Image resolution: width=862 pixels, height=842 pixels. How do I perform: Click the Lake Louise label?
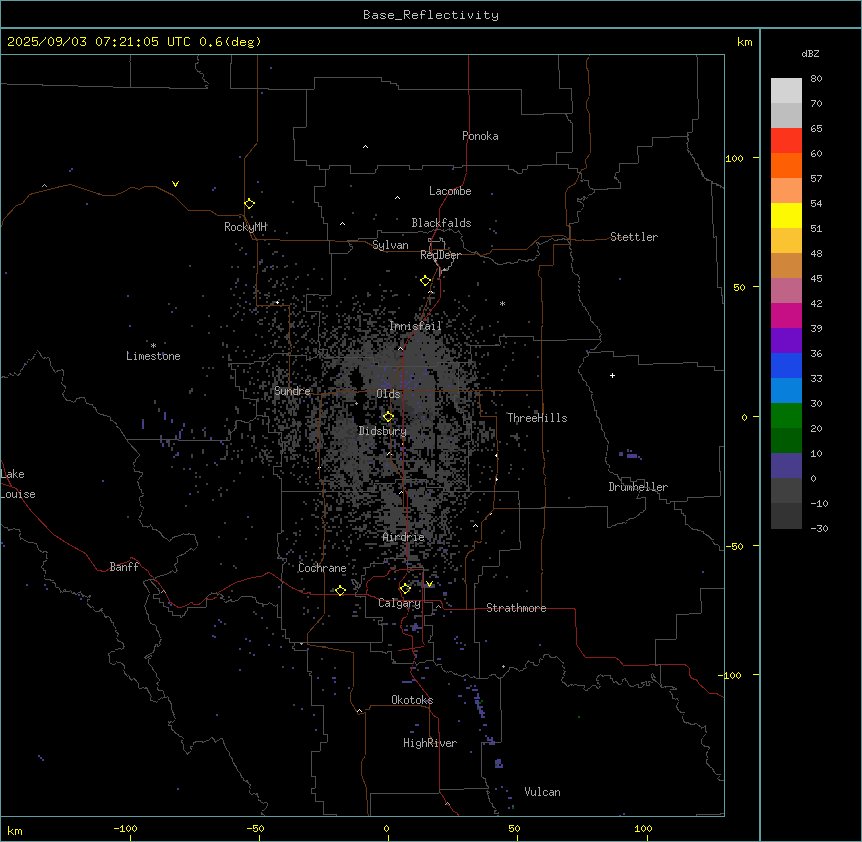click(18, 484)
